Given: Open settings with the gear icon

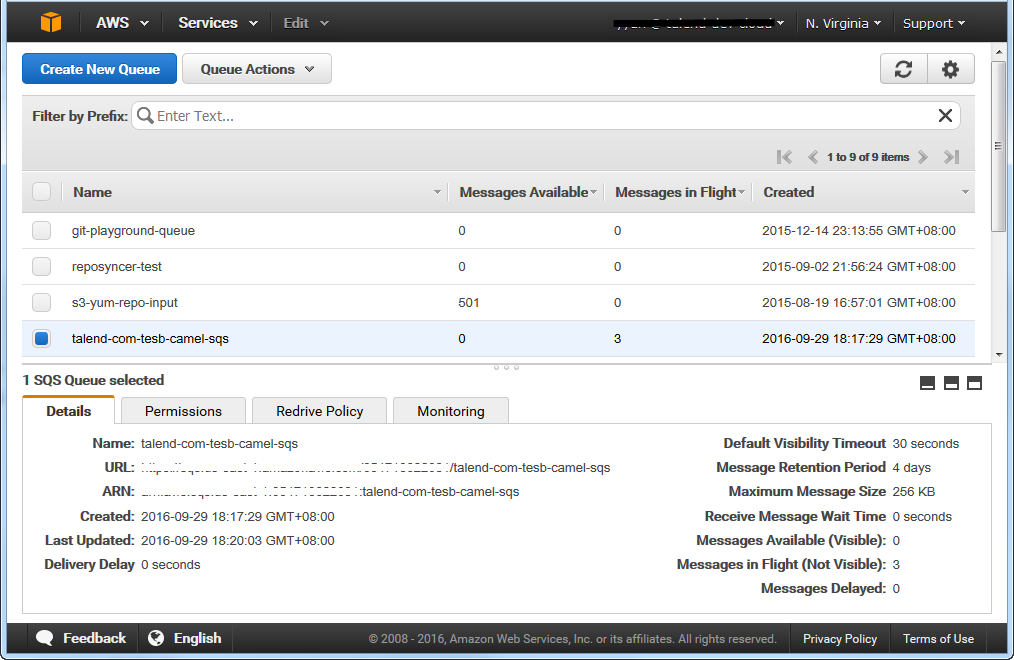Looking at the screenshot, I should click(x=950, y=69).
